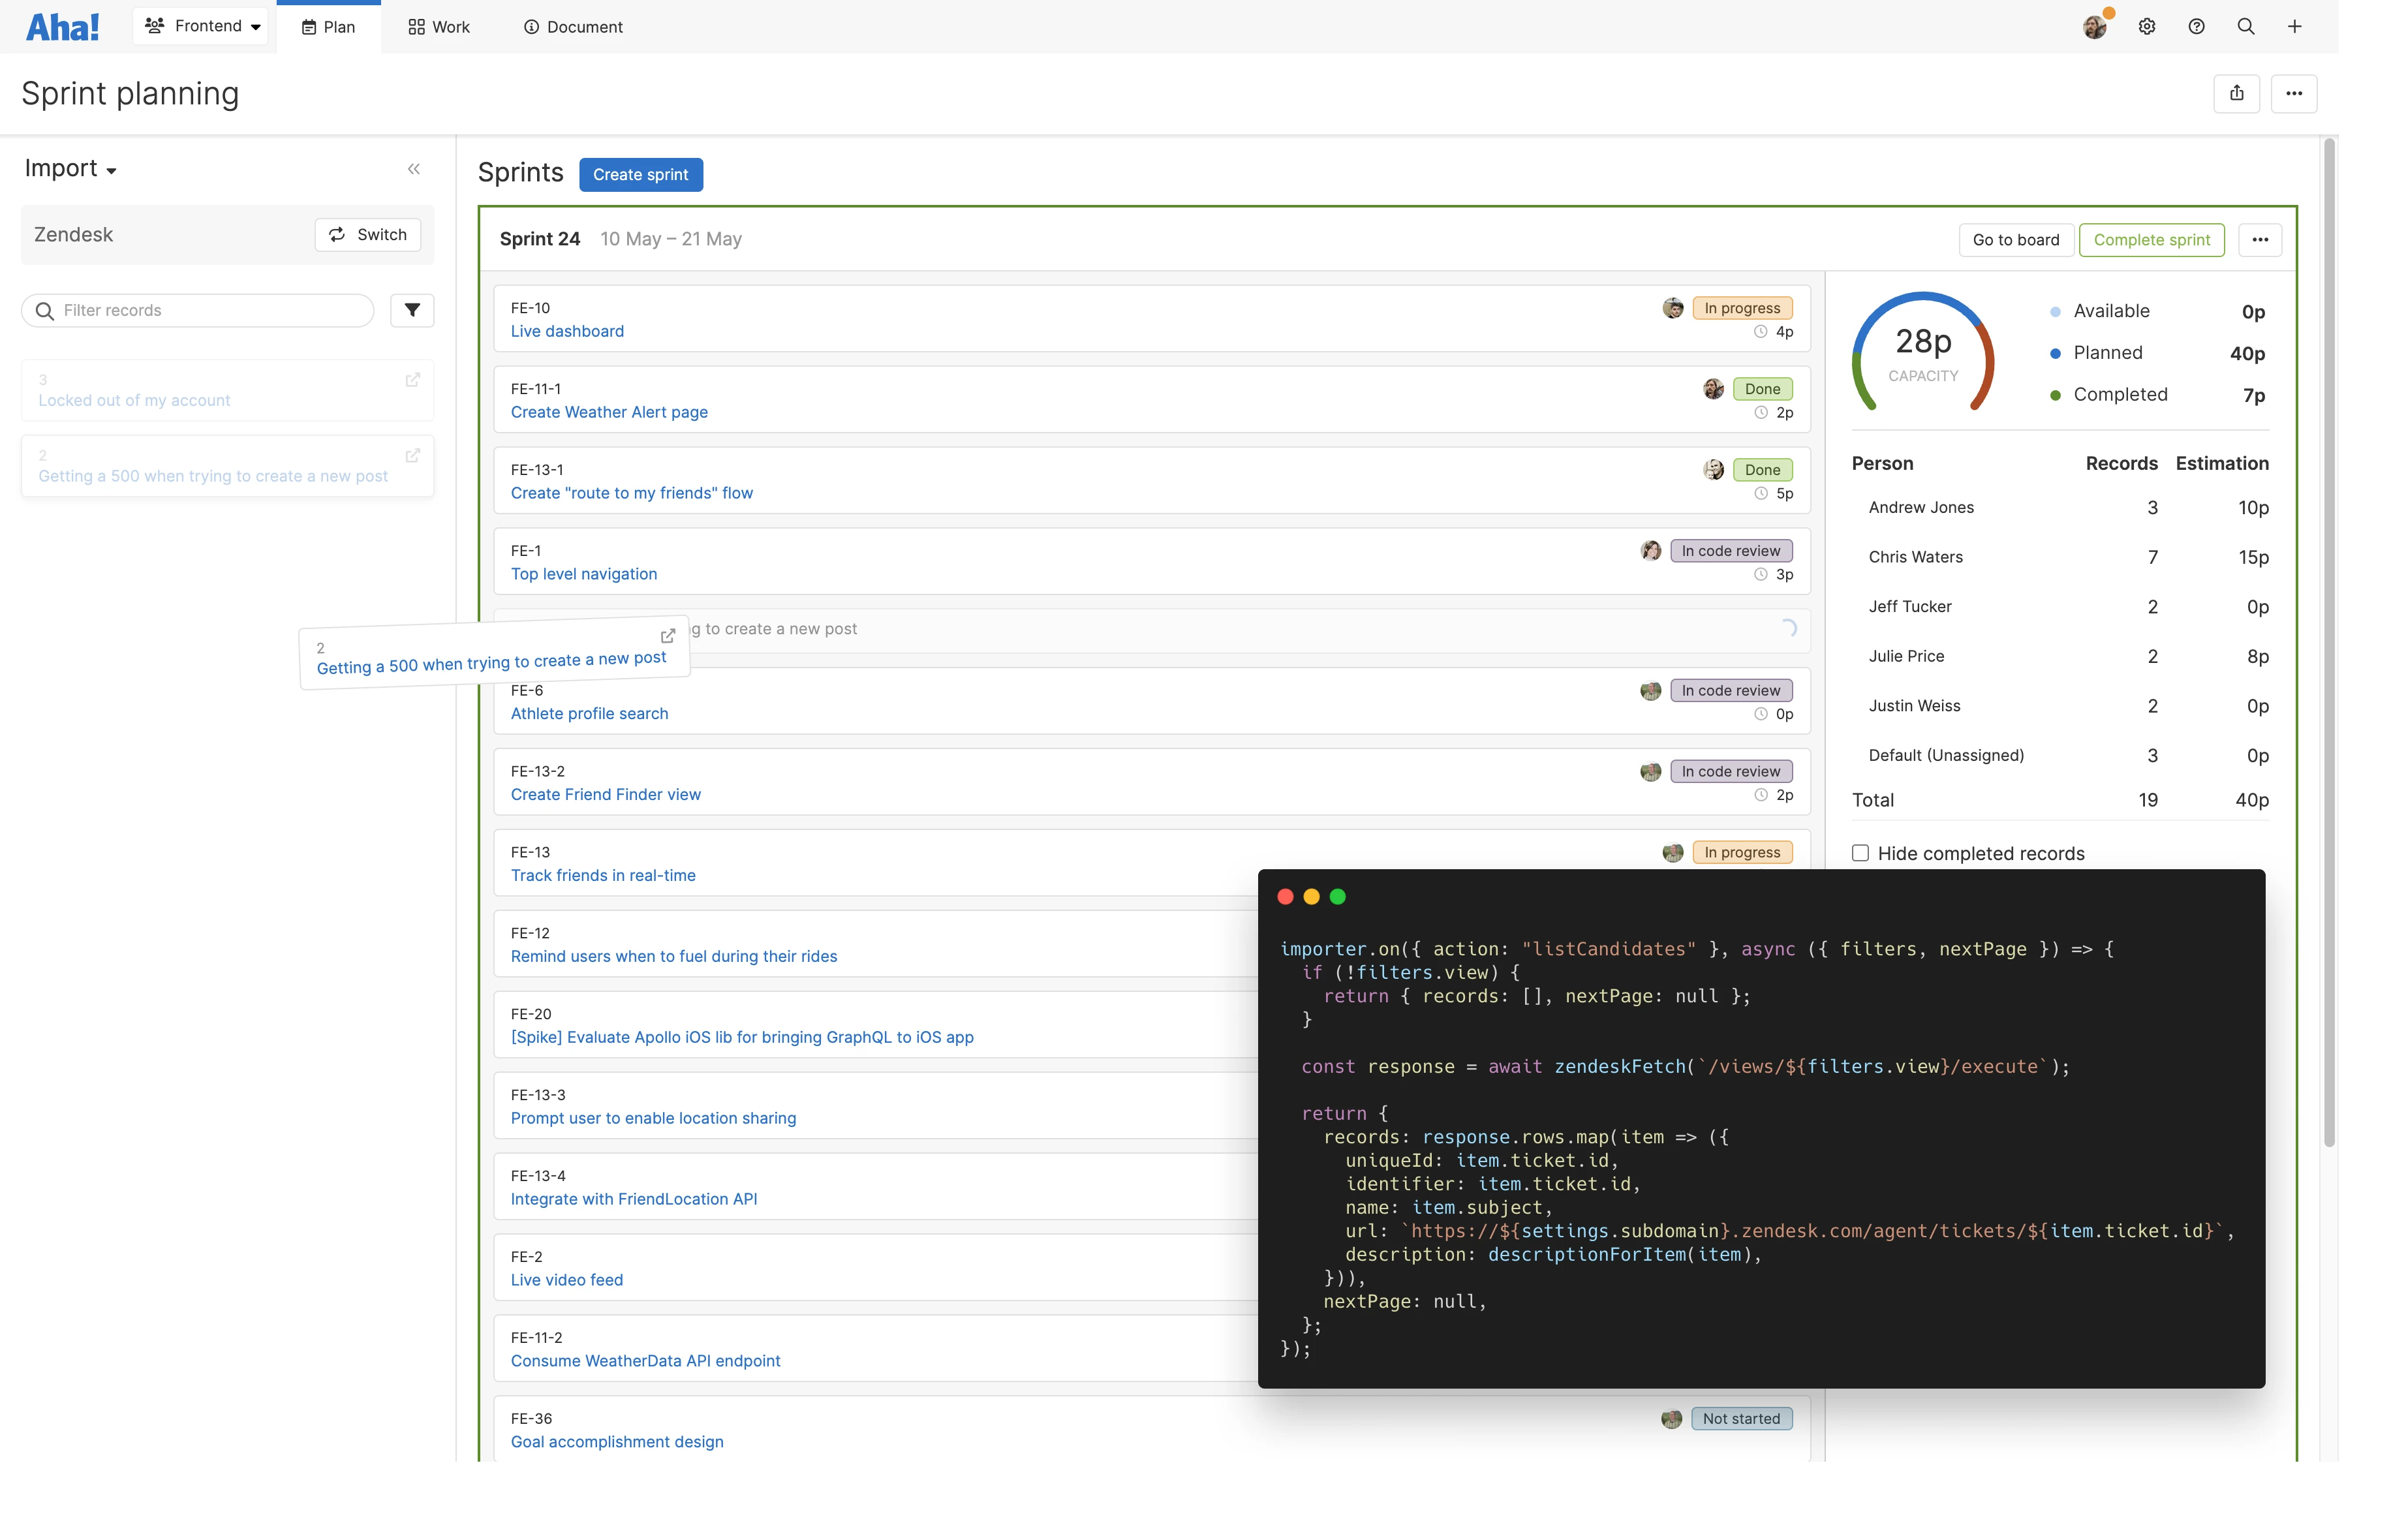Open the filter funnel icon
2391x1540 pixels.
point(412,310)
